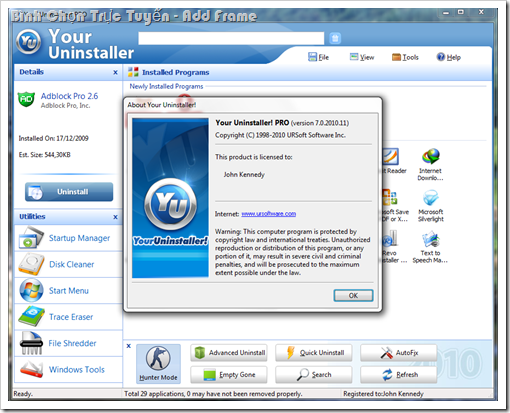510x413 pixels.
Task: Click licensed name John Kennedy in dialog
Action: pyautogui.click(x=244, y=174)
